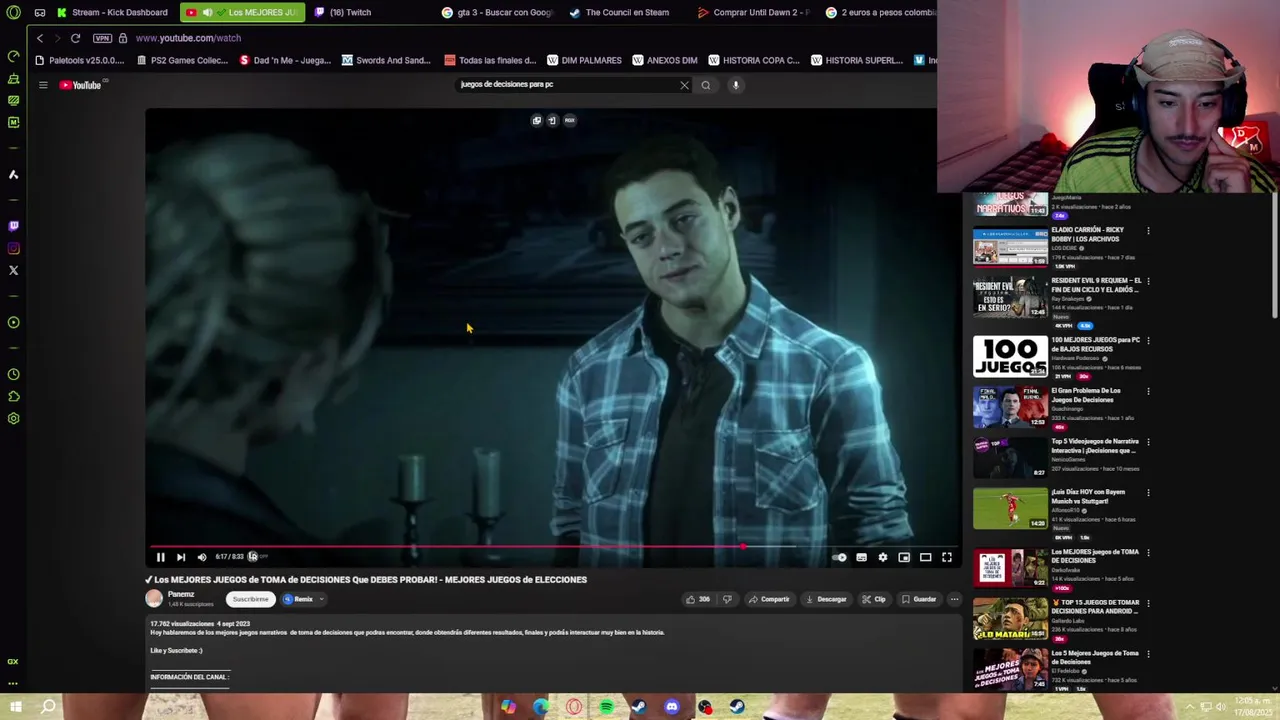Click the search magnifier button
This screenshot has height=720, width=1280.
coord(706,85)
